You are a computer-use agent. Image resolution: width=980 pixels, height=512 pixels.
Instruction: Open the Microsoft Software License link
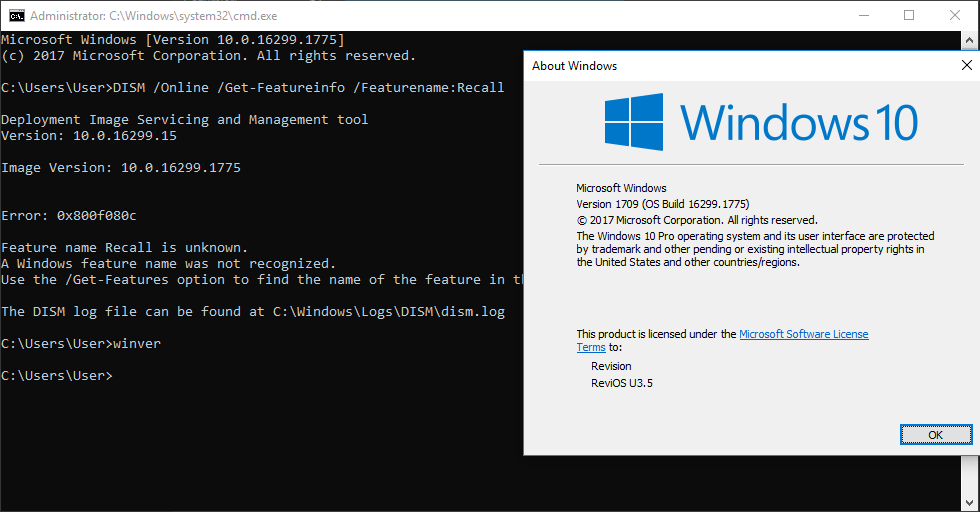(804, 334)
